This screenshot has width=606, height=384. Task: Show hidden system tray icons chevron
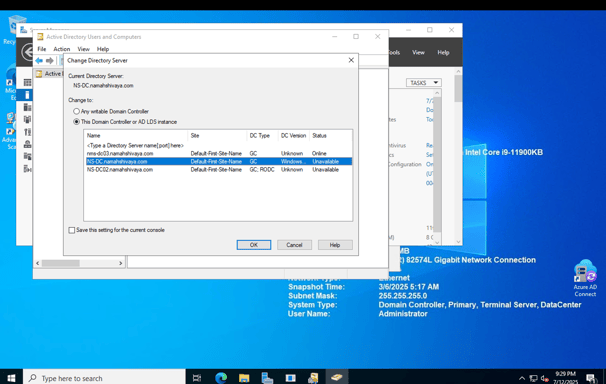click(x=522, y=378)
